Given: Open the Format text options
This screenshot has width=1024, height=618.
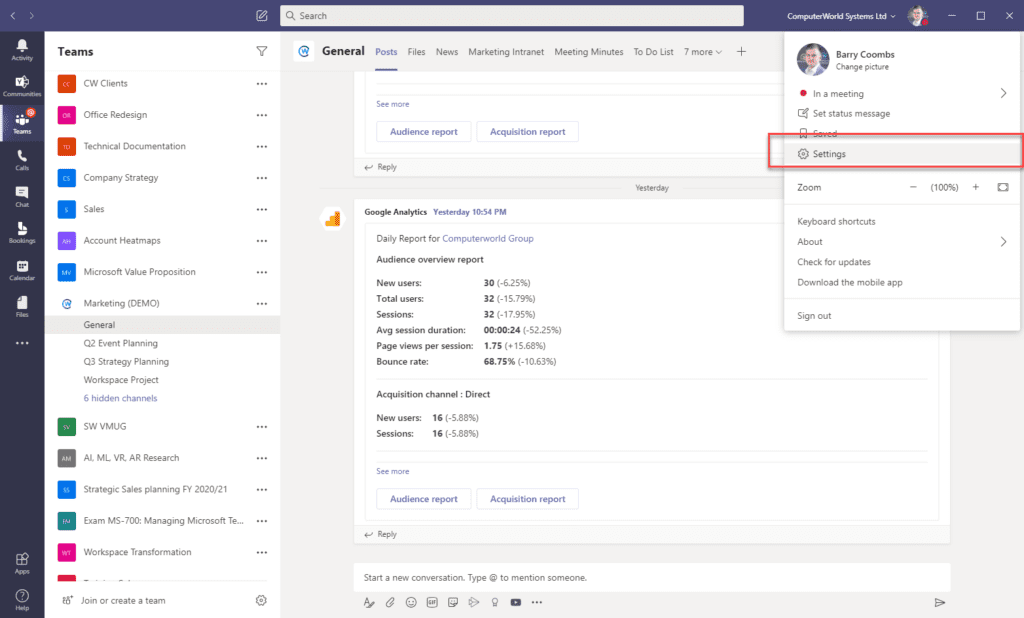Looking at the screenshot, I should click(x=369, y=602).
